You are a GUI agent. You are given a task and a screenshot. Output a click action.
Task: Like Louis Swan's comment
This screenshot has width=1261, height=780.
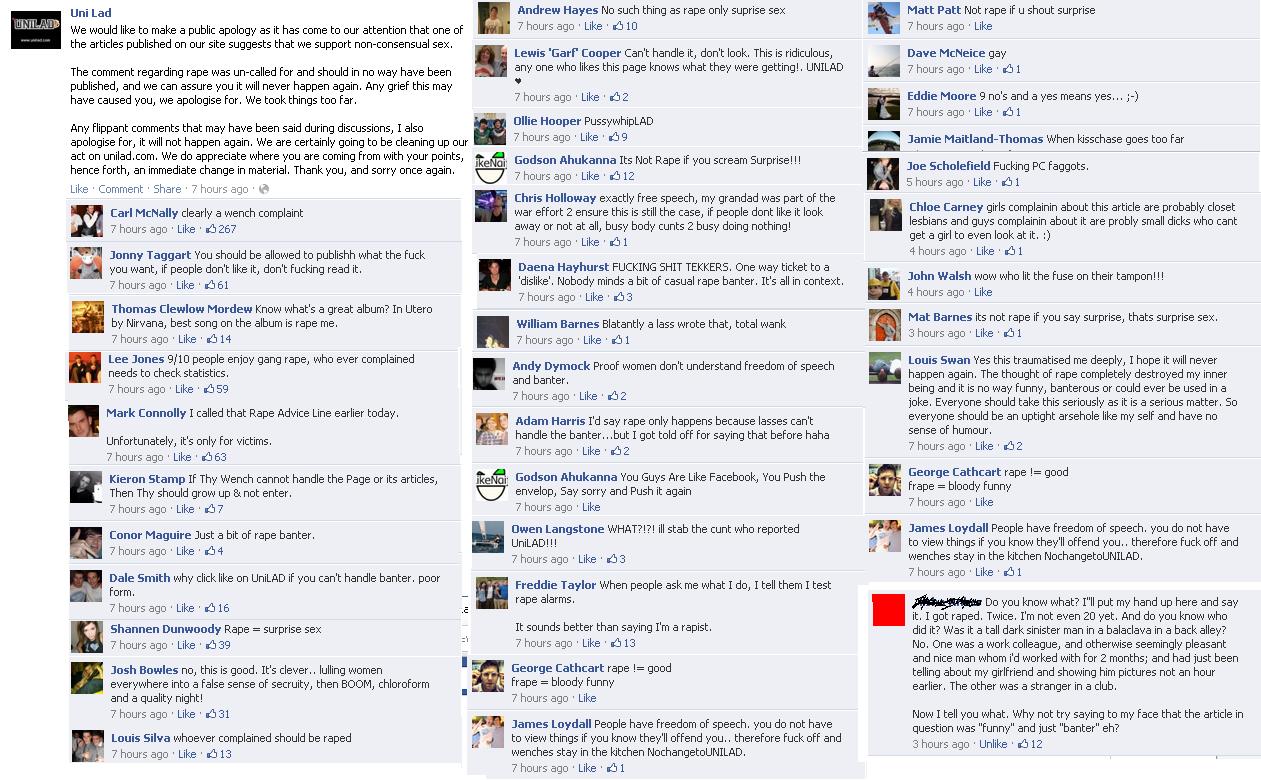[985, 446]
